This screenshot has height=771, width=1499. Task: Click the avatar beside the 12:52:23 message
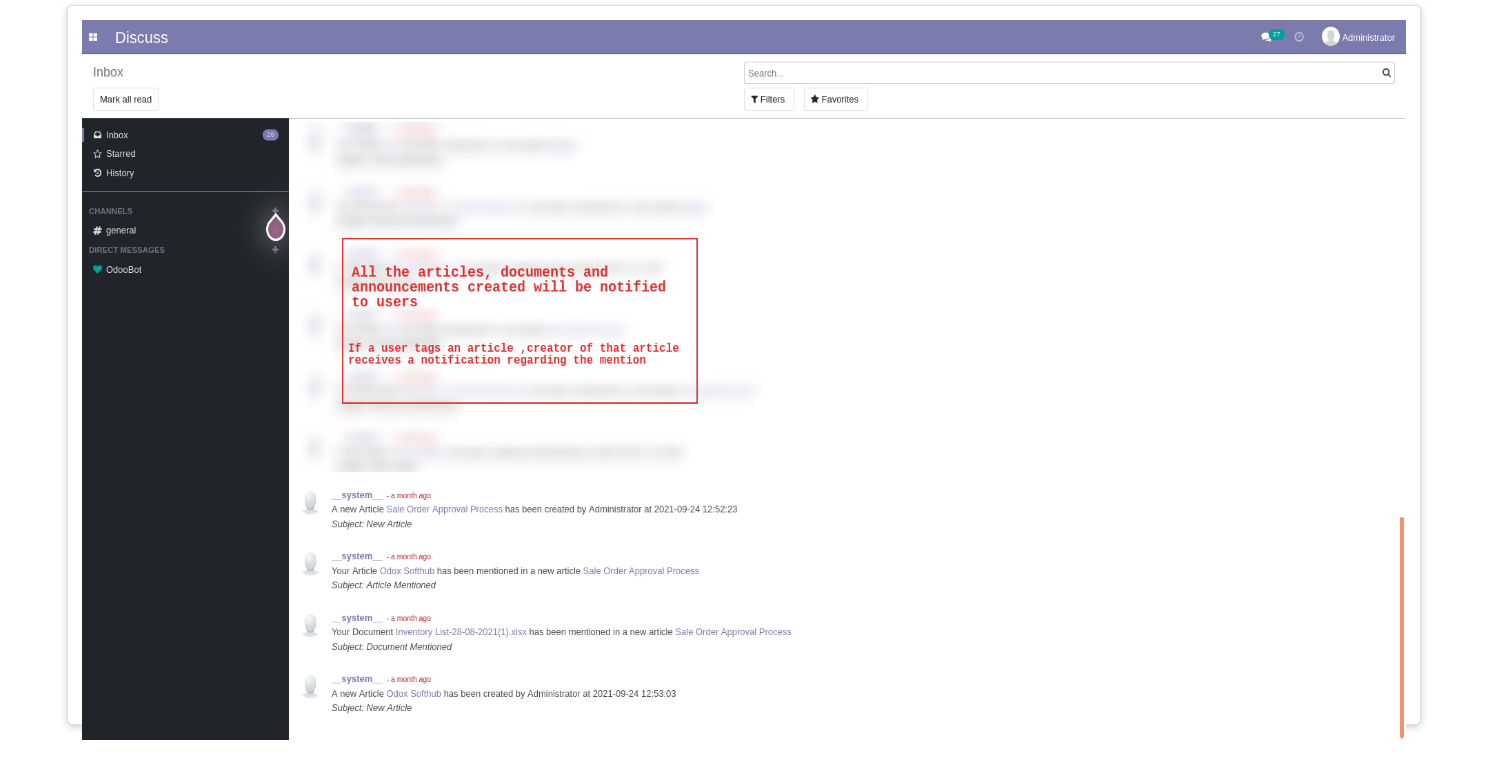click(x=311, y=502)
